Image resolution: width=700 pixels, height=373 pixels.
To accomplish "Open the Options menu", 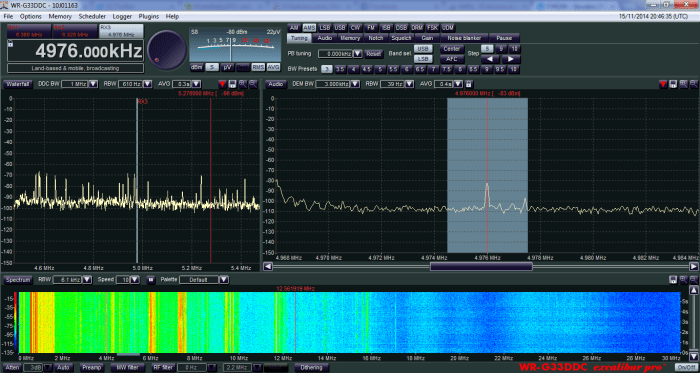I will (30, 17).
